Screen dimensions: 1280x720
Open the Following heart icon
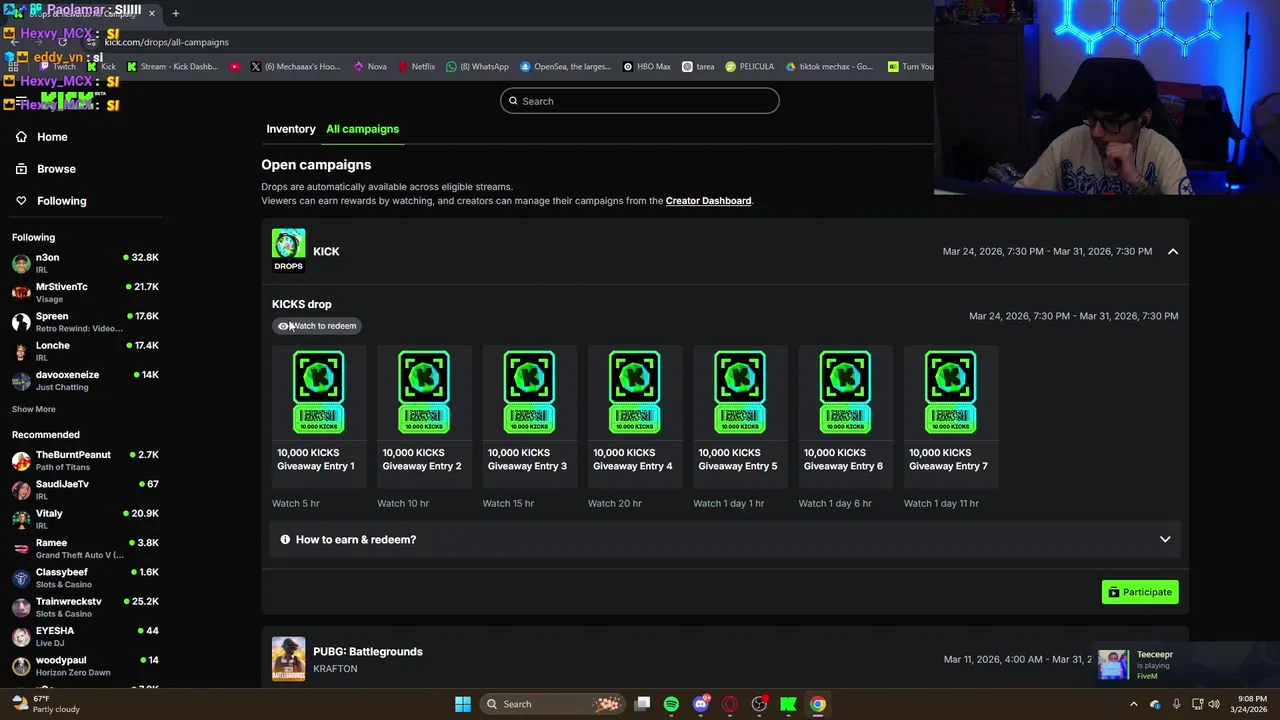pos(21,201)
